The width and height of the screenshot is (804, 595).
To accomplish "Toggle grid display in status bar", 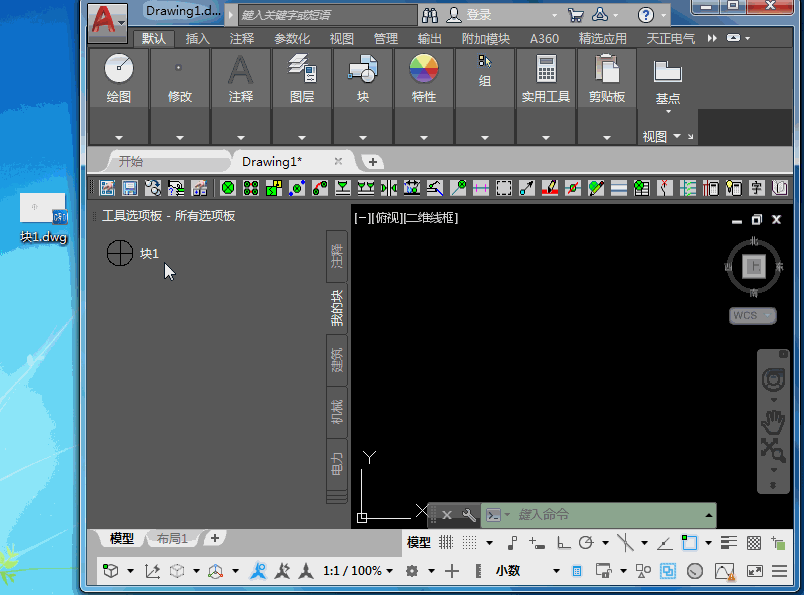I will 446,542.
